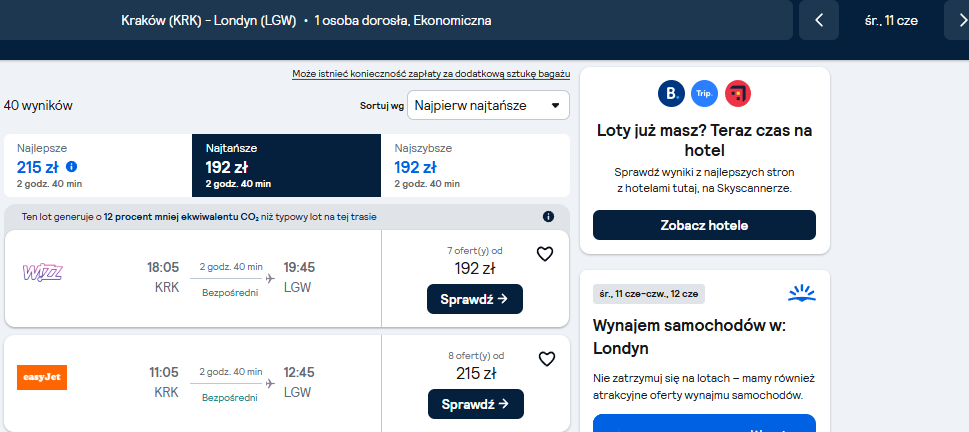Save the Wizz Air flight with heart icon

point(544,254)
